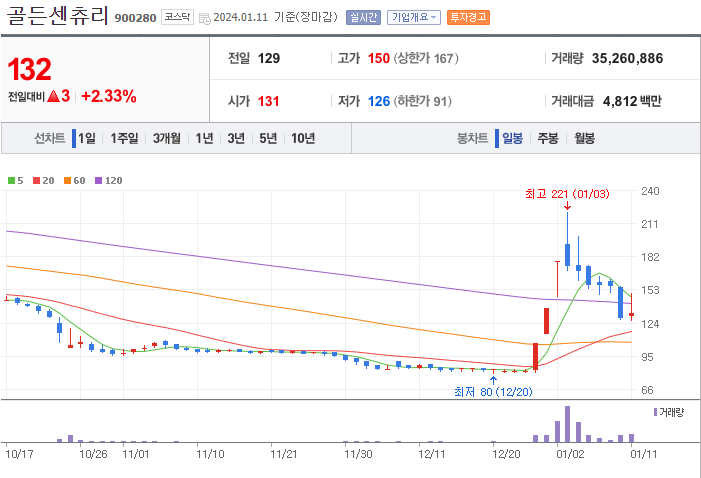Click the orange 60-day moving average legend
The width and height of the screenshot is (701, 478).
click(74, 181)
